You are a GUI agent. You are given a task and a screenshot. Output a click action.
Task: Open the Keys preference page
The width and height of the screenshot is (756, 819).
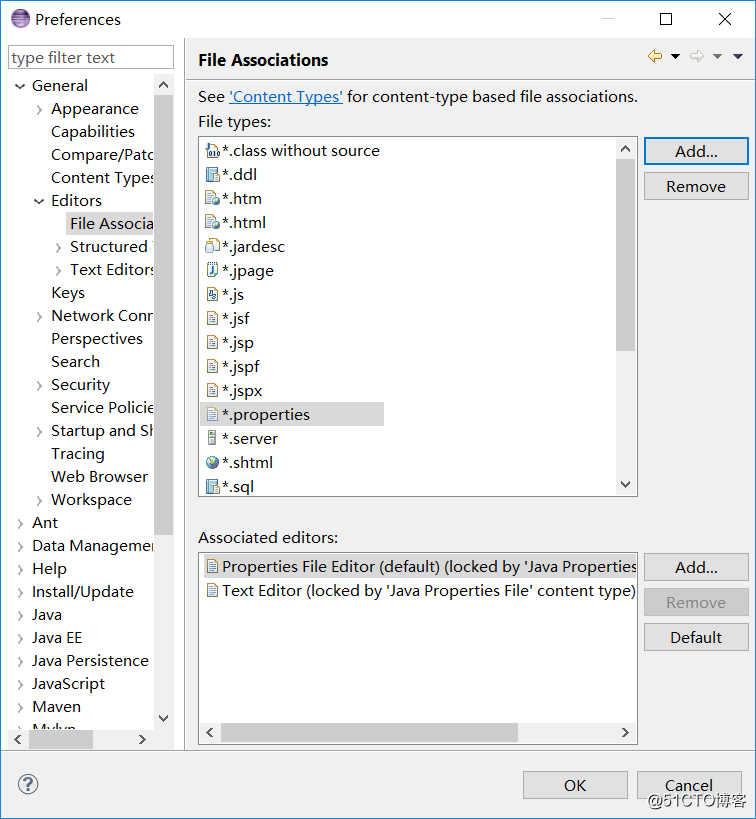(68, 292)
